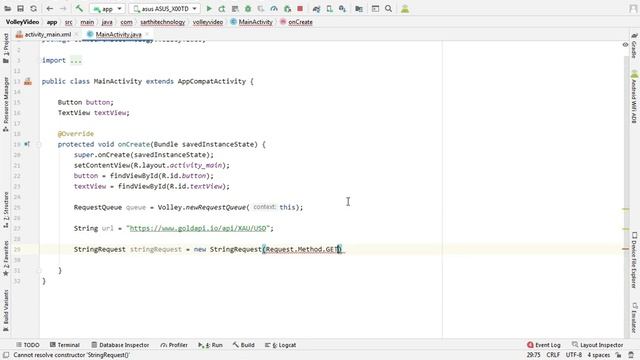Expand the folded import statements
The height and width of the screenshot is (360, 640).
[x=76, y=60]
